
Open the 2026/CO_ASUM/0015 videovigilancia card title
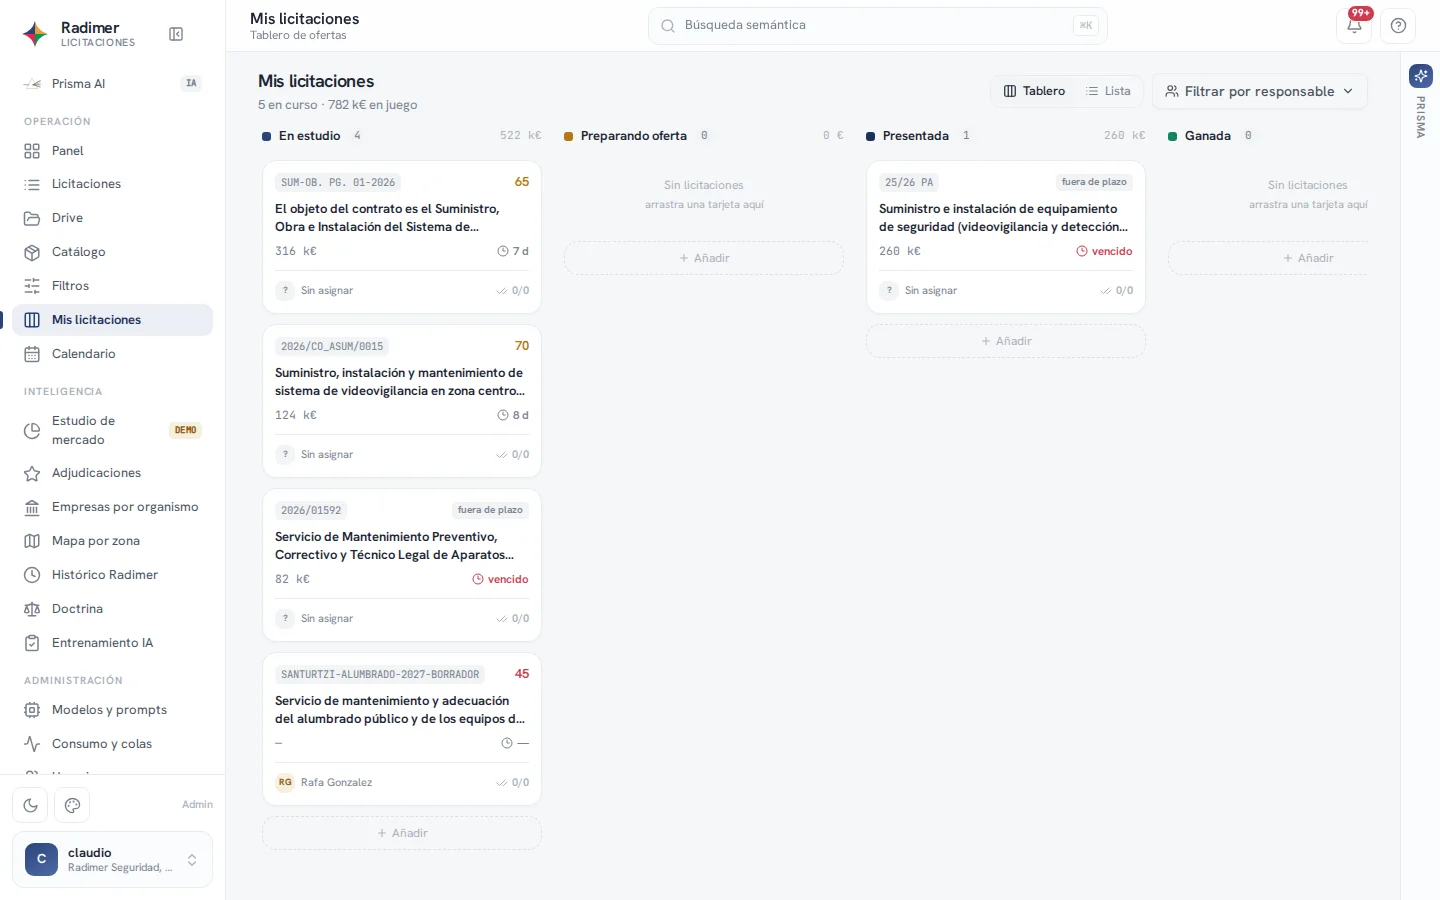click(x=400, y=382)
